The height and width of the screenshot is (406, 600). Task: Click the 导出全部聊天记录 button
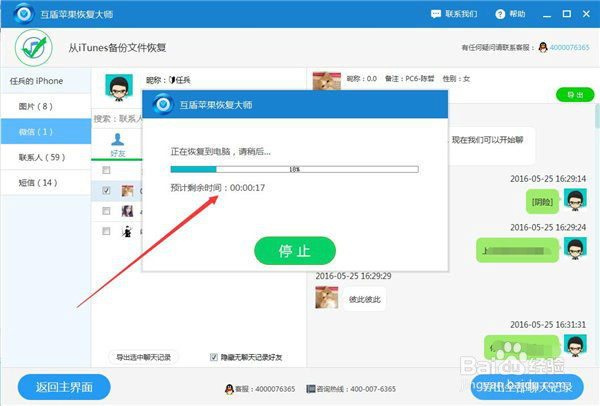527,387
